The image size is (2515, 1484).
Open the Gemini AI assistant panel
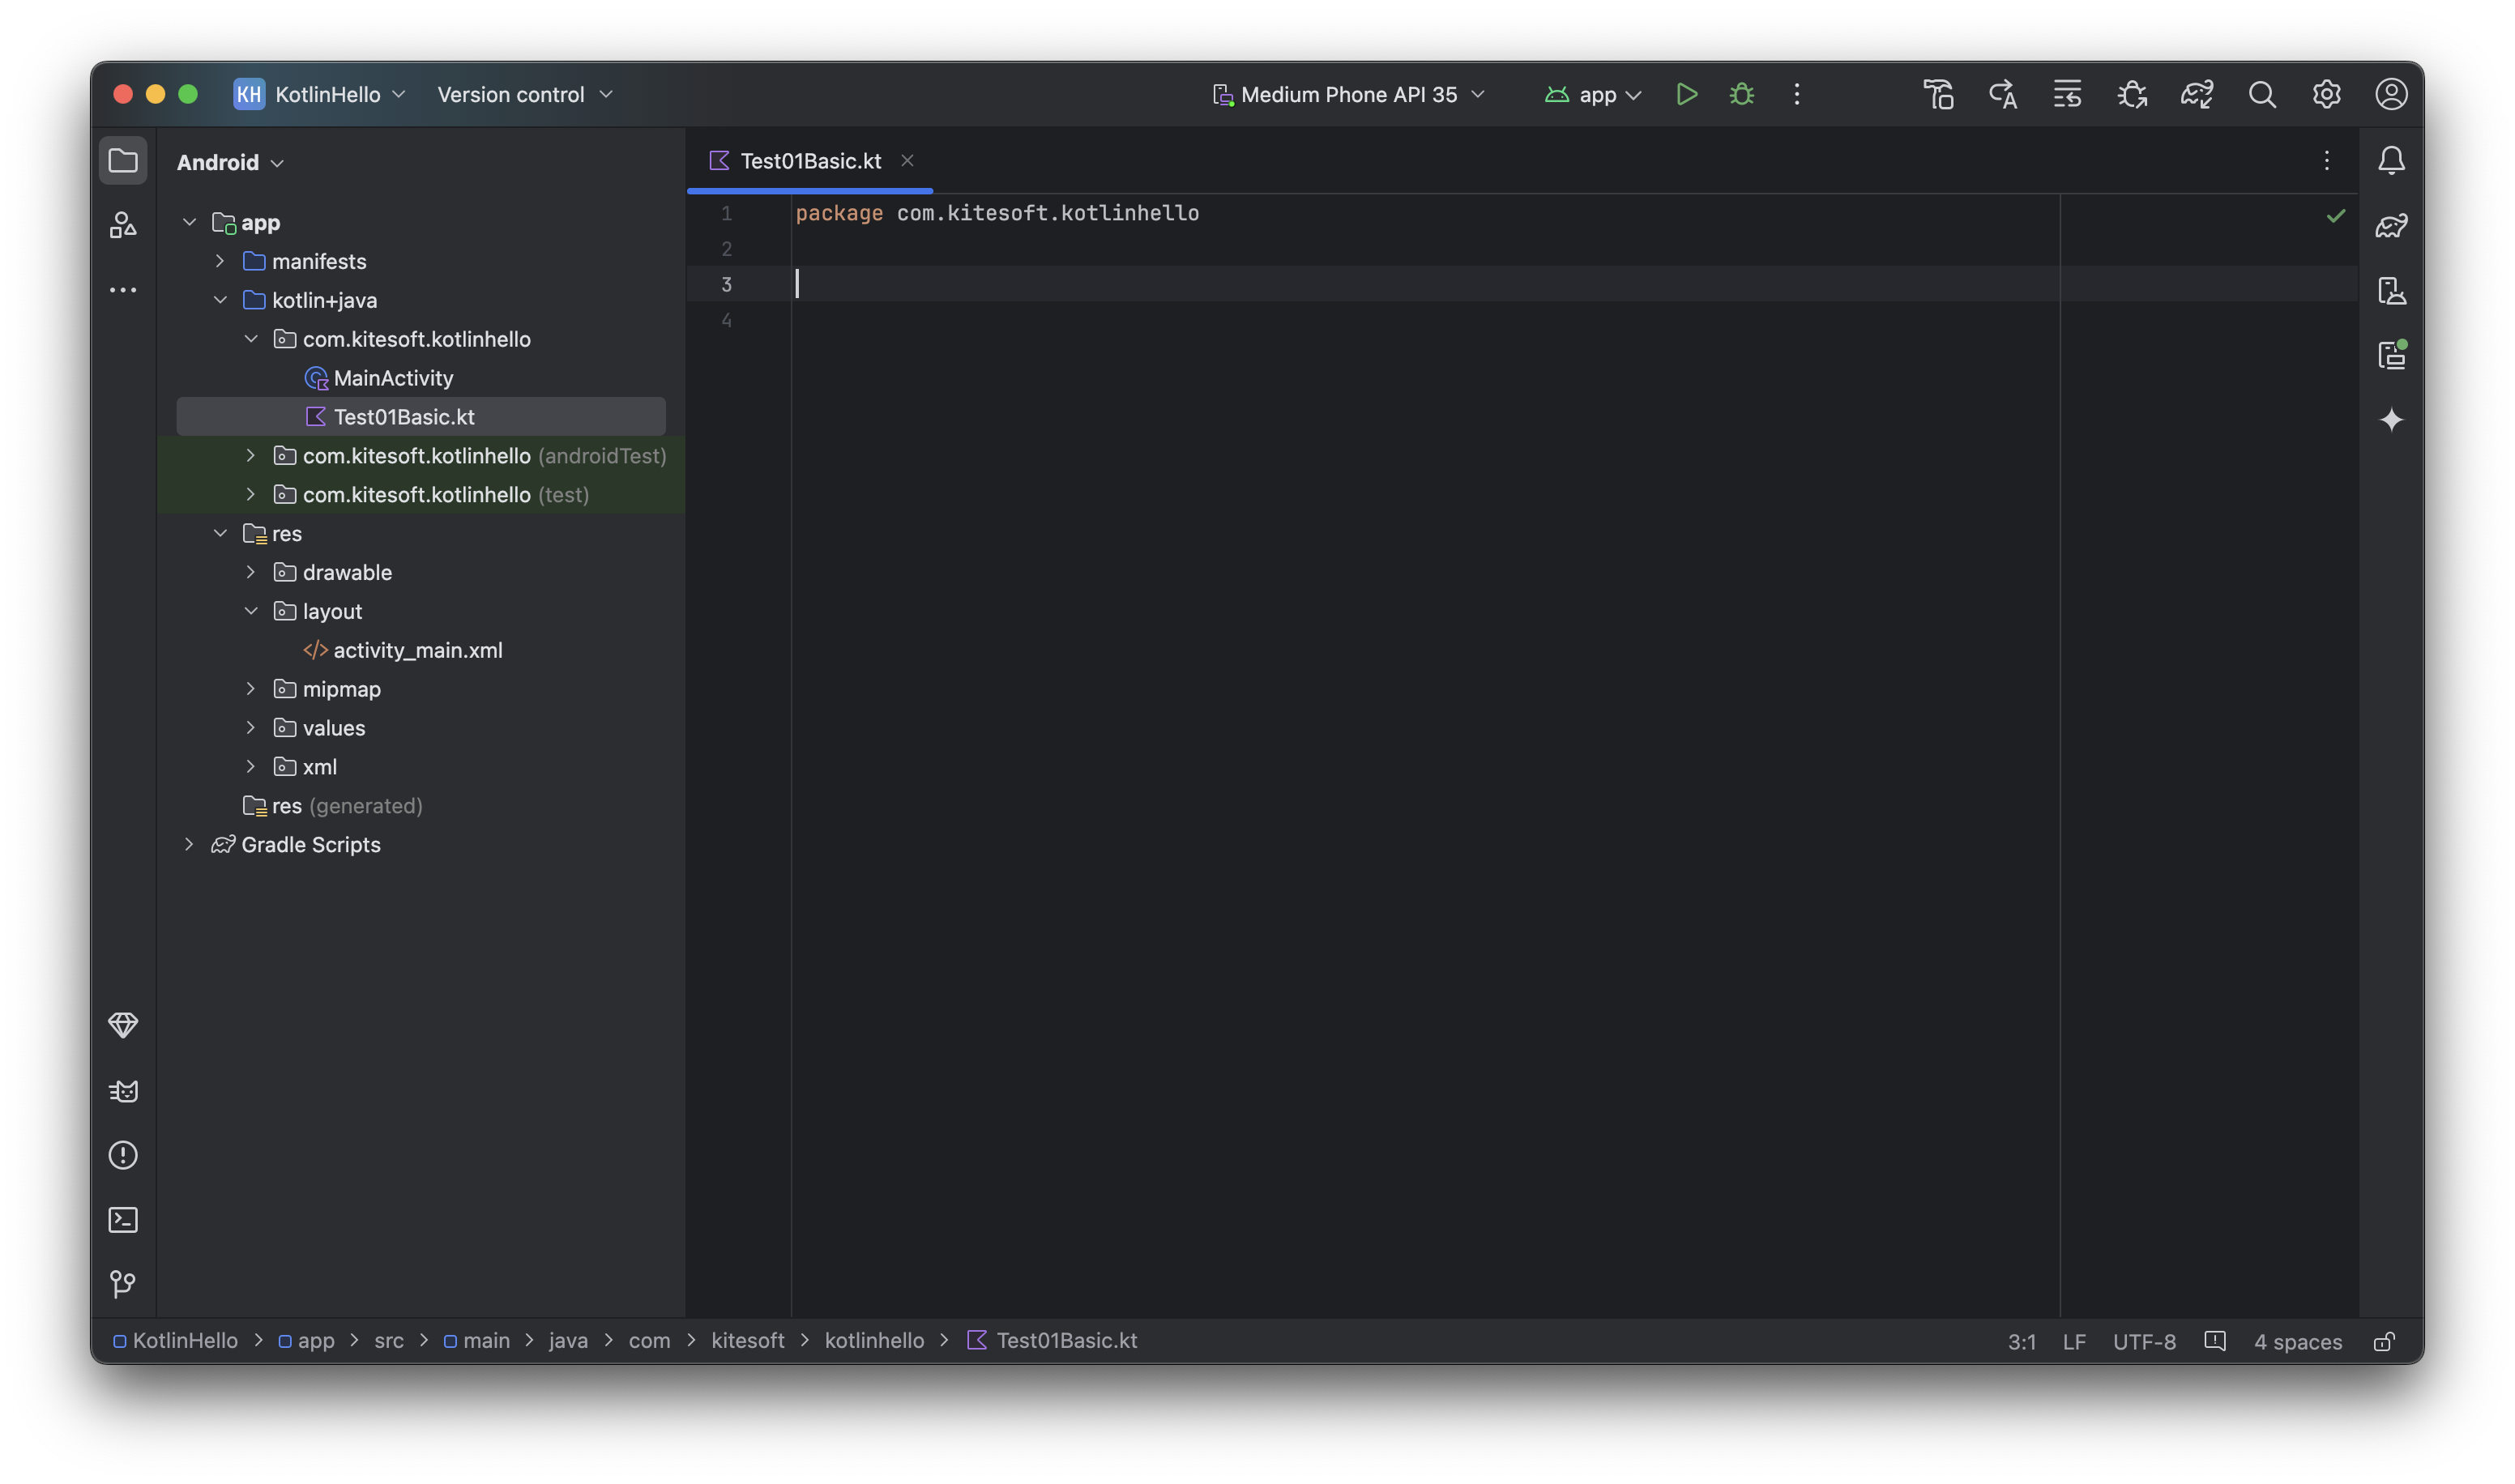2391,420
